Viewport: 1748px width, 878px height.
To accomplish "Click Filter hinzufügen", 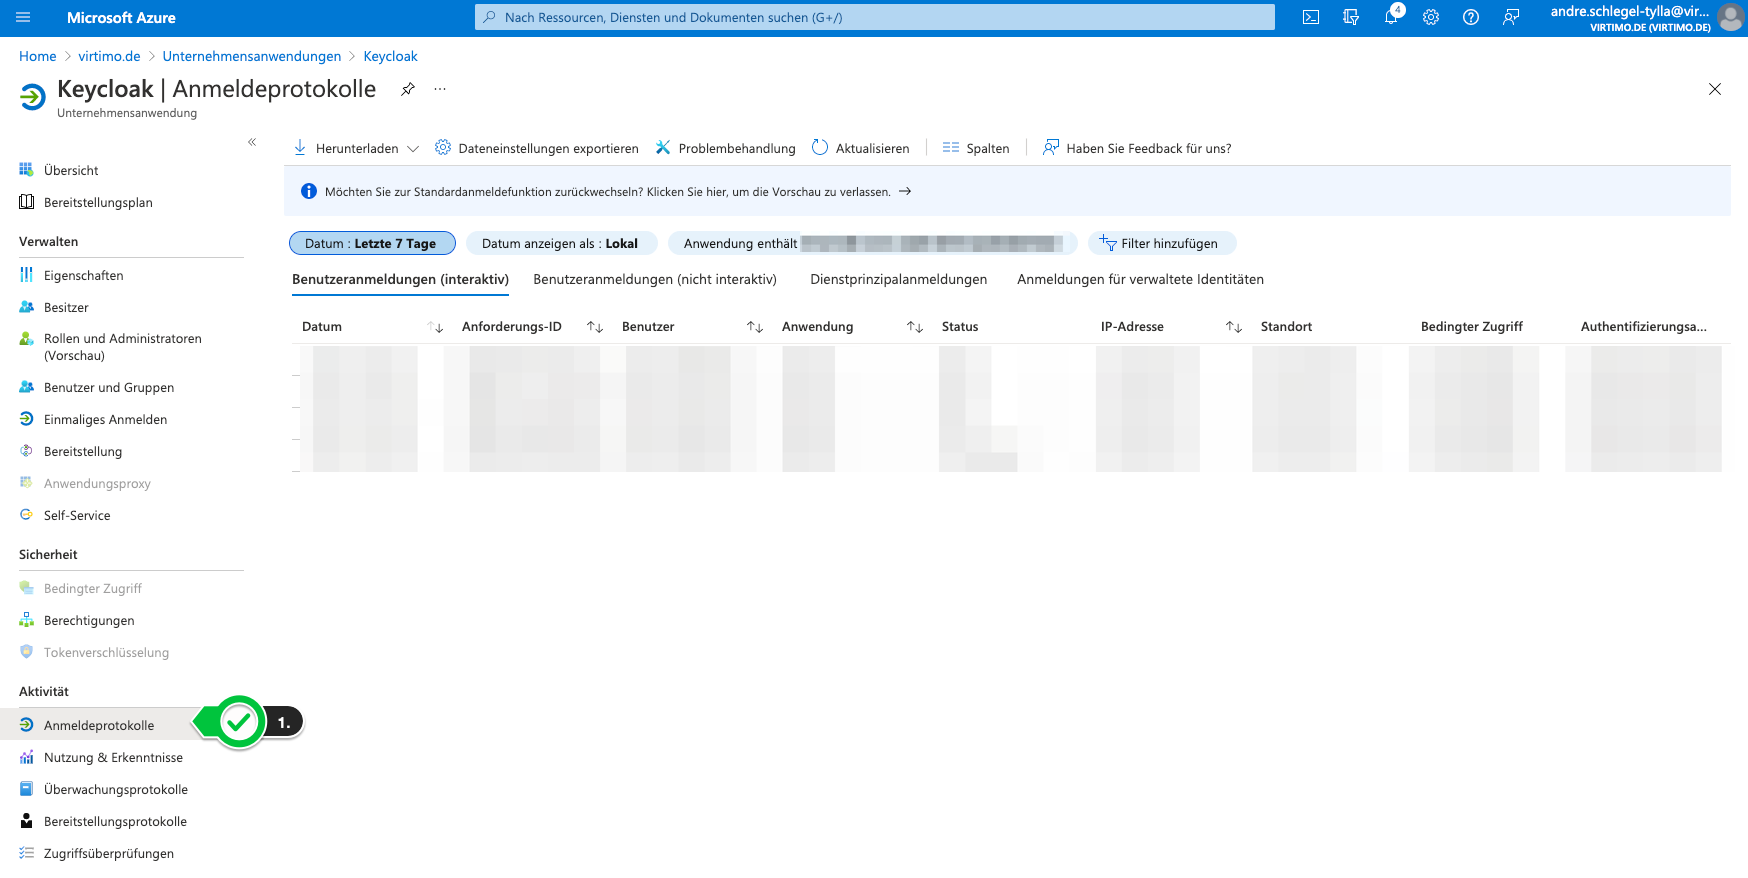I will pyautogui.click(x=1162, y=243).
